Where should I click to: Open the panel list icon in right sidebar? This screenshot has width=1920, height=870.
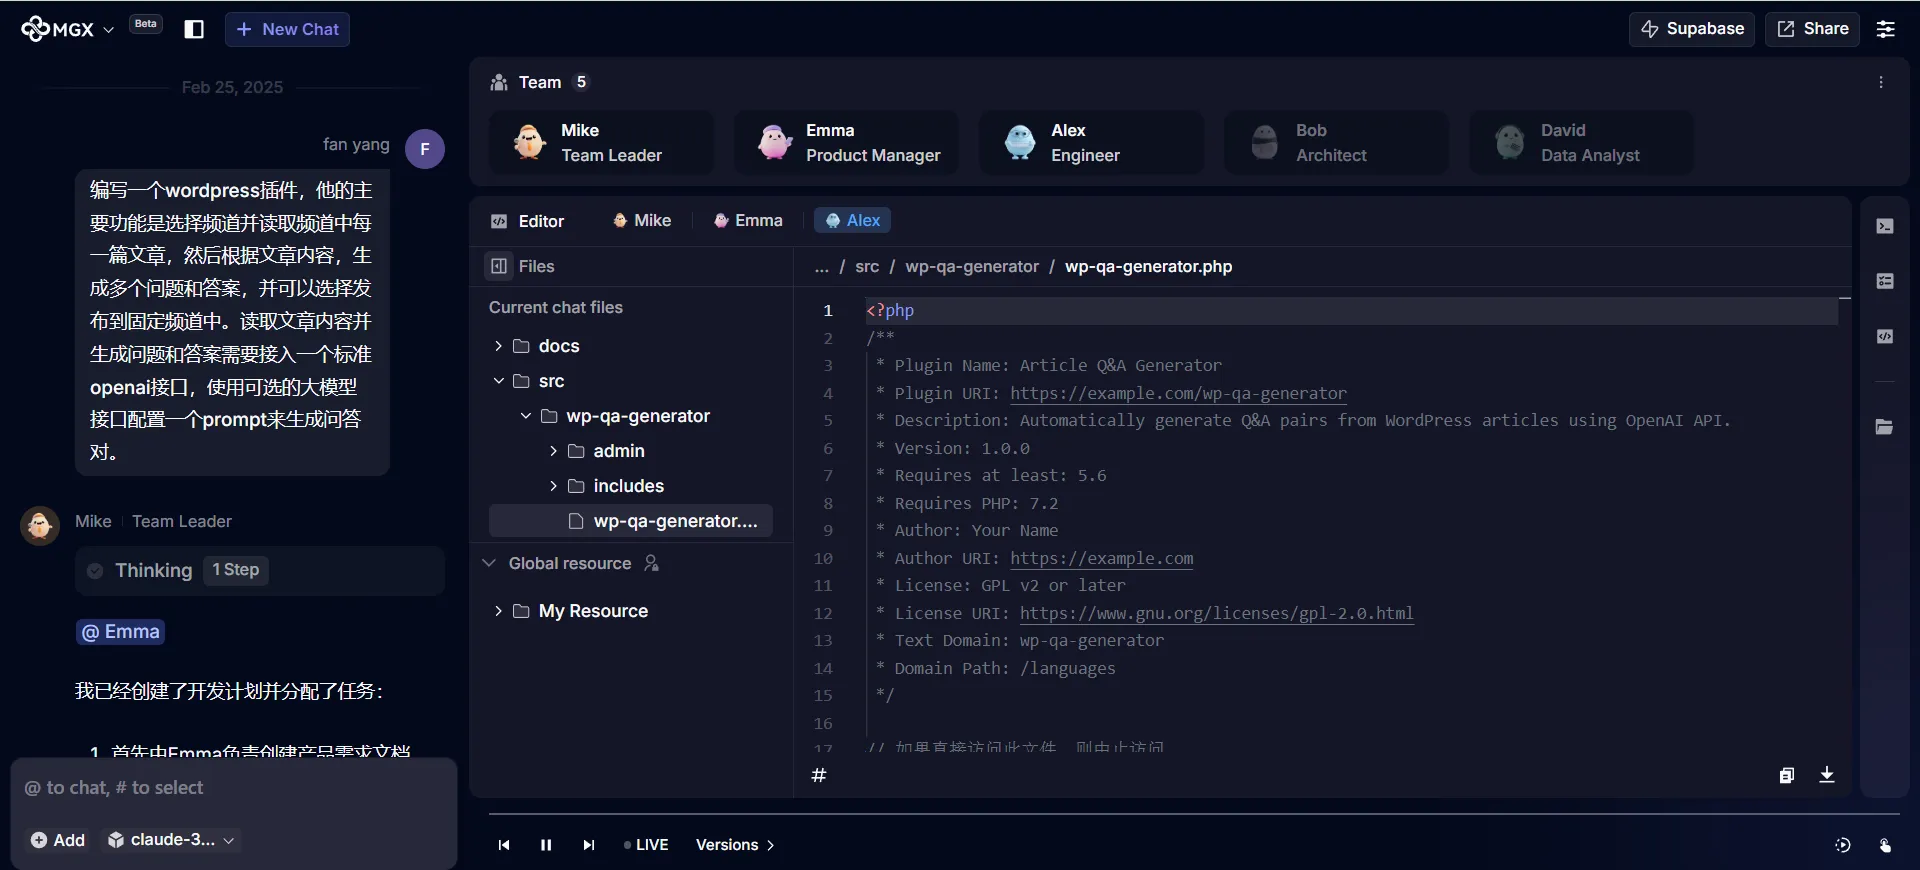(x=1885, y=281)
